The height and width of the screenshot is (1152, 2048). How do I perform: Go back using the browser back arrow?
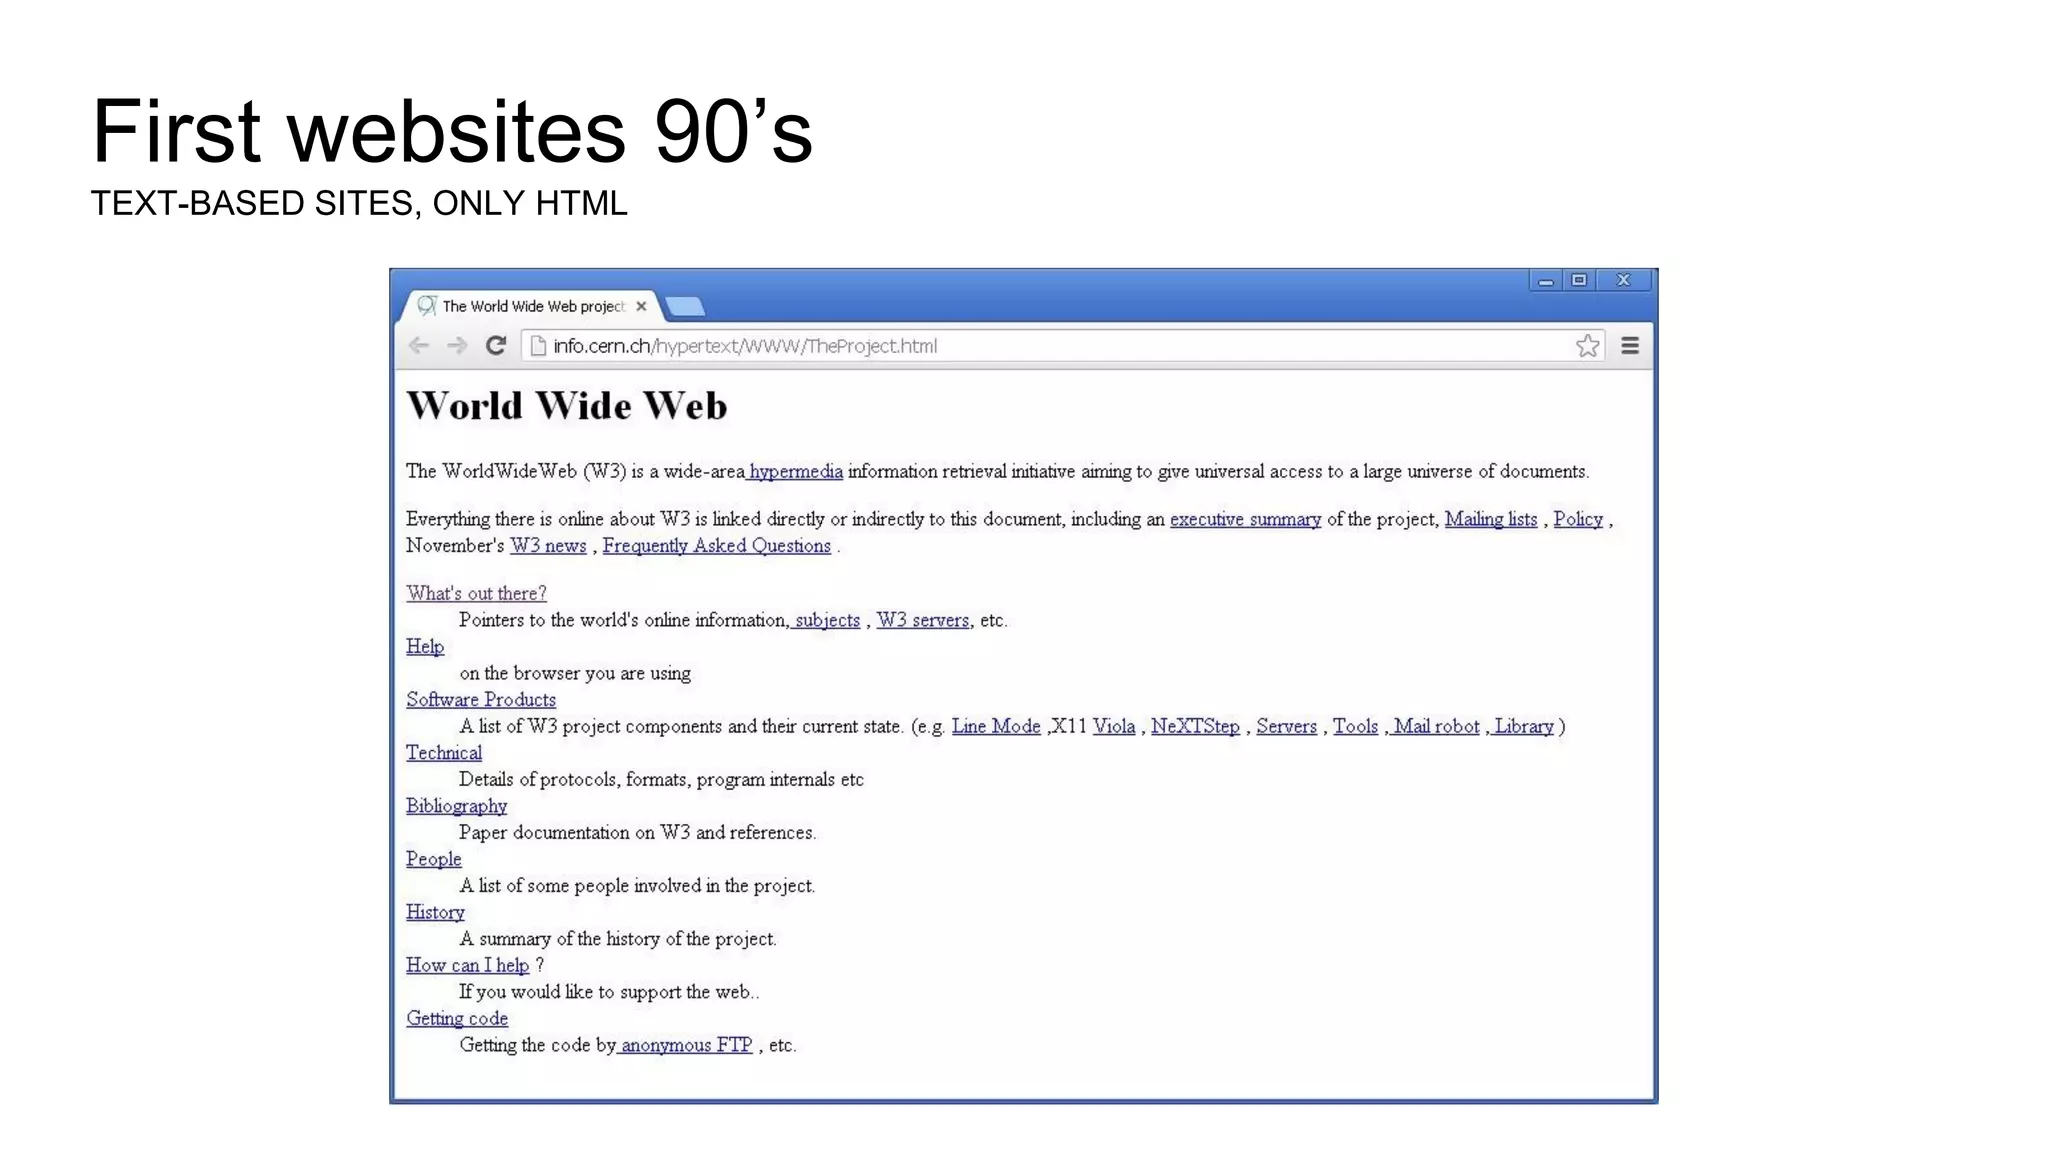[x=419, y=346]
